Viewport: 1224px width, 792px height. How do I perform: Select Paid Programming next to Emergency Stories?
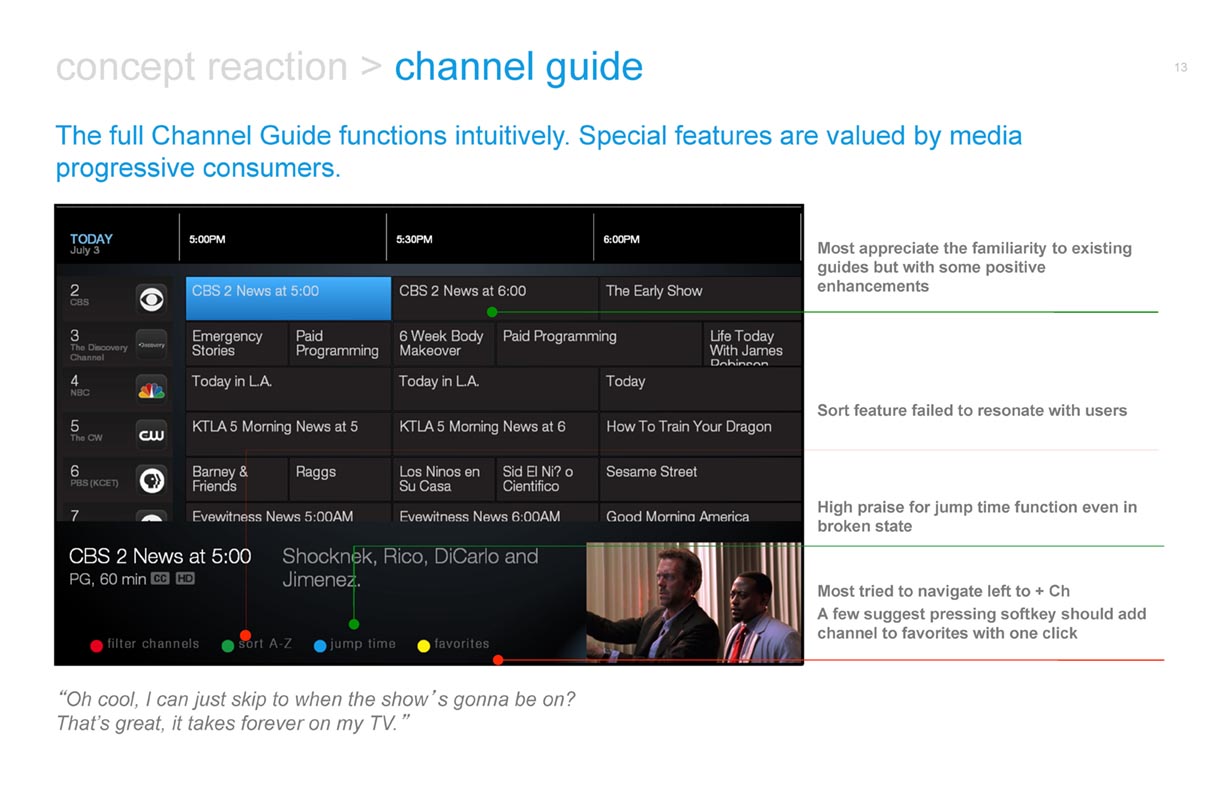click(340, 343)
